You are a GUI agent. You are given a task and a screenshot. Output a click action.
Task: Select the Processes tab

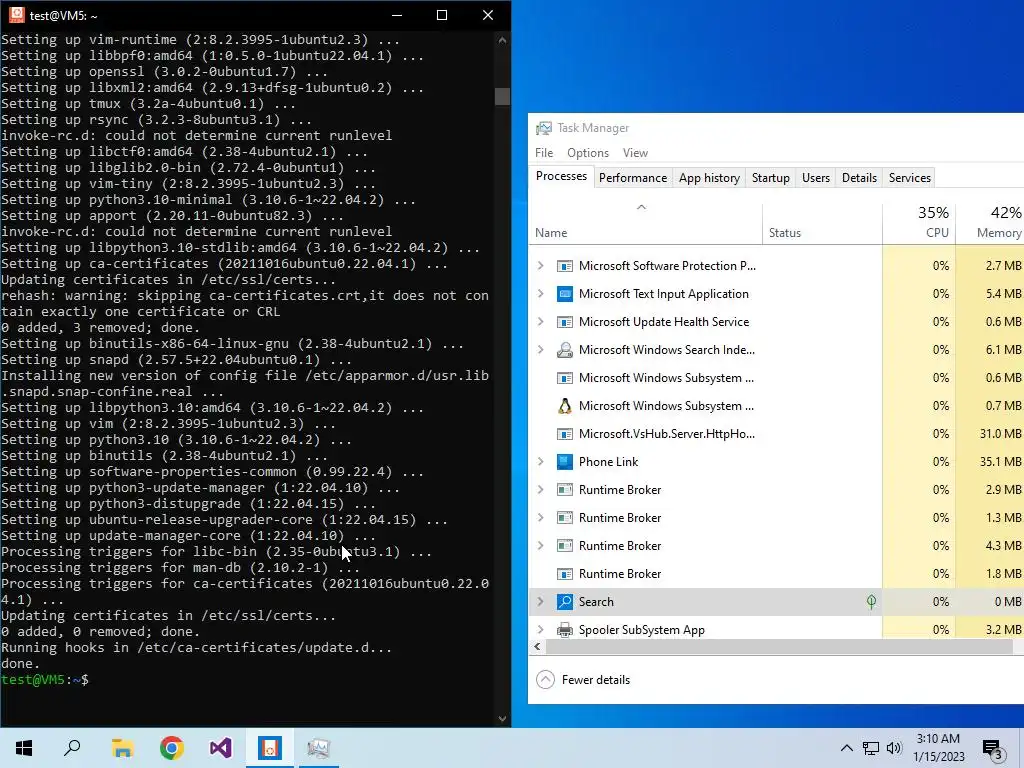pyautogui.click(x=561, y=176)
